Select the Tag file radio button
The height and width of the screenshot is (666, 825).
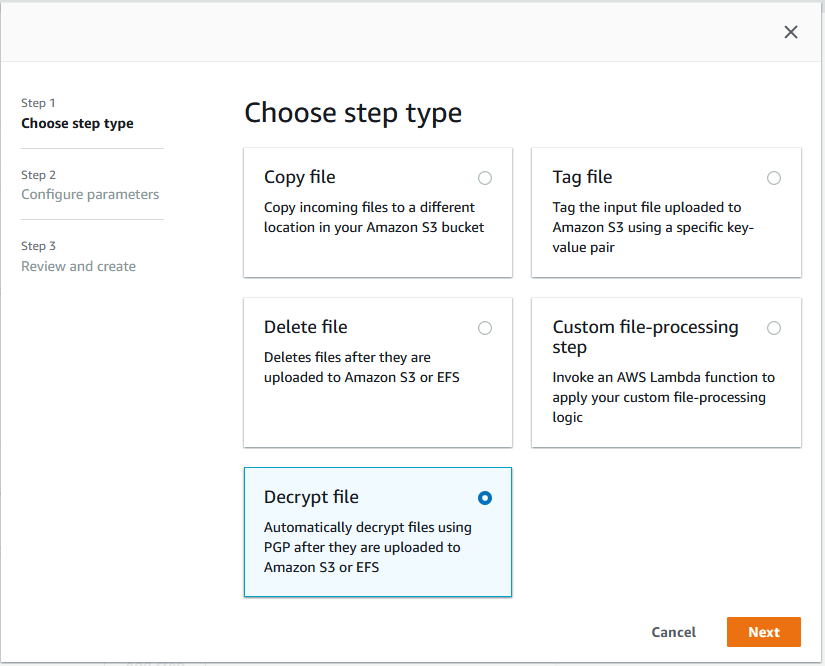pyautogui.click(x=774, y=177)
